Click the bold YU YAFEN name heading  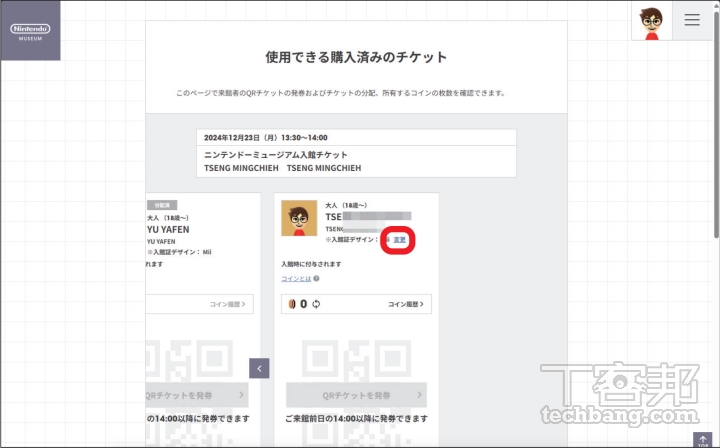(x=168, y=230)
